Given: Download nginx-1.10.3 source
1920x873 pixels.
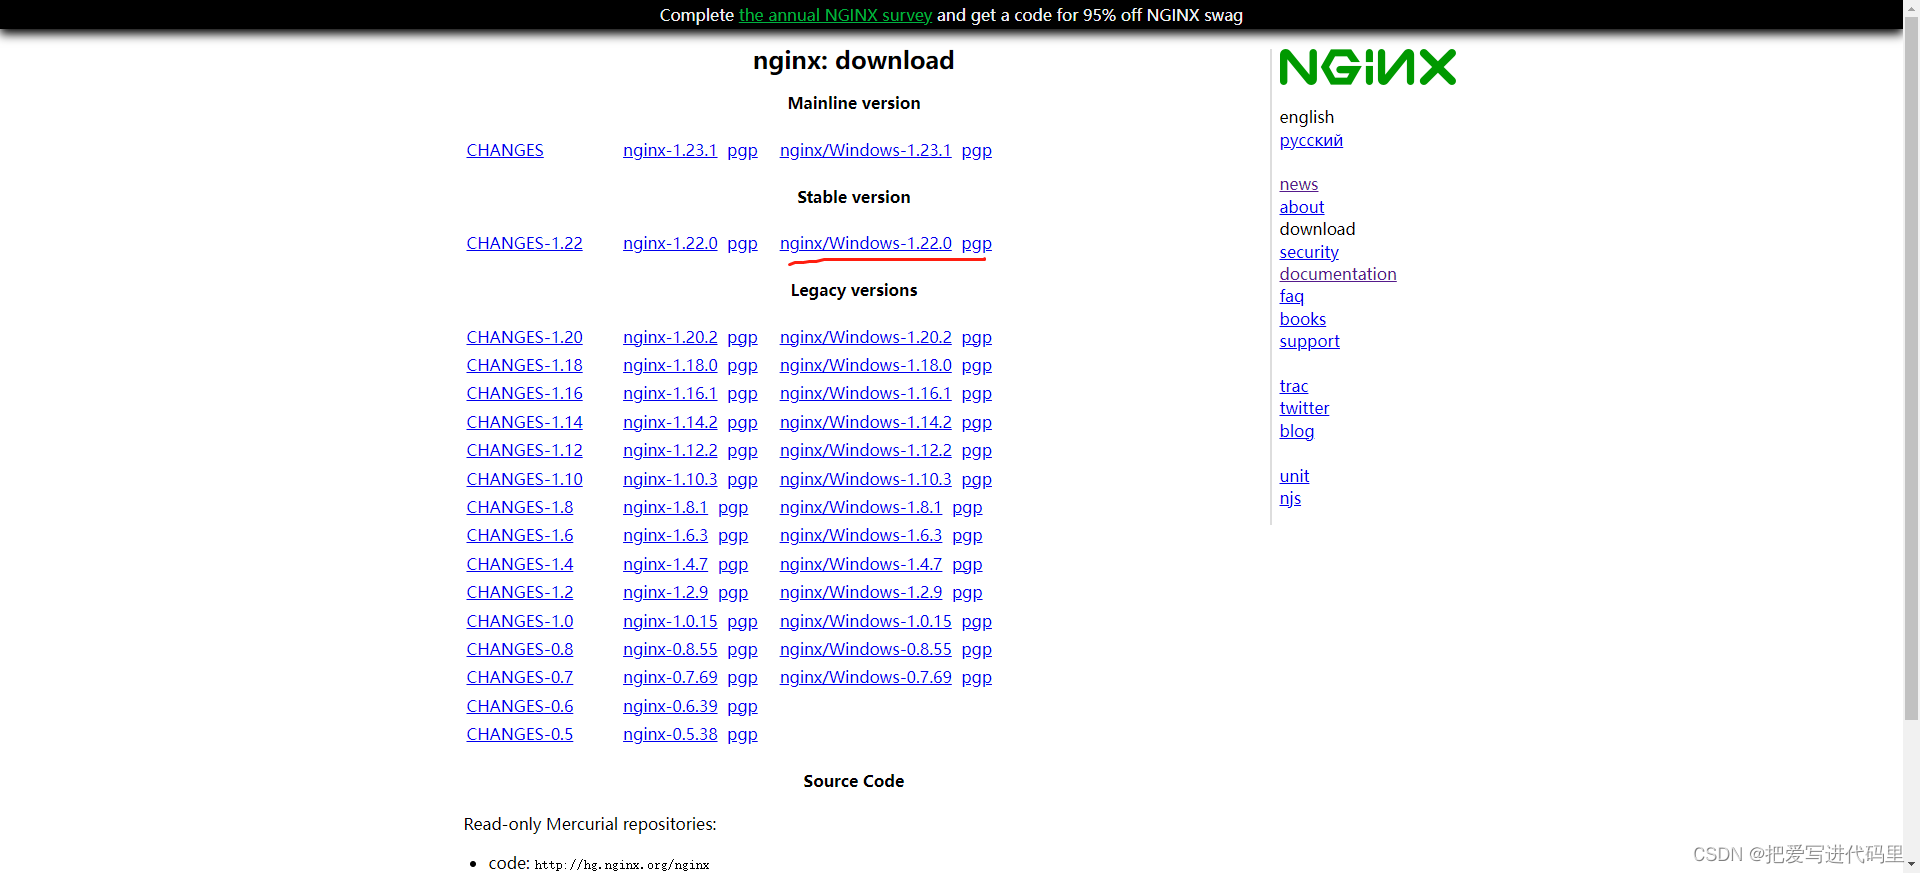Looking at the screenshot, I should [x=670, y=479].
